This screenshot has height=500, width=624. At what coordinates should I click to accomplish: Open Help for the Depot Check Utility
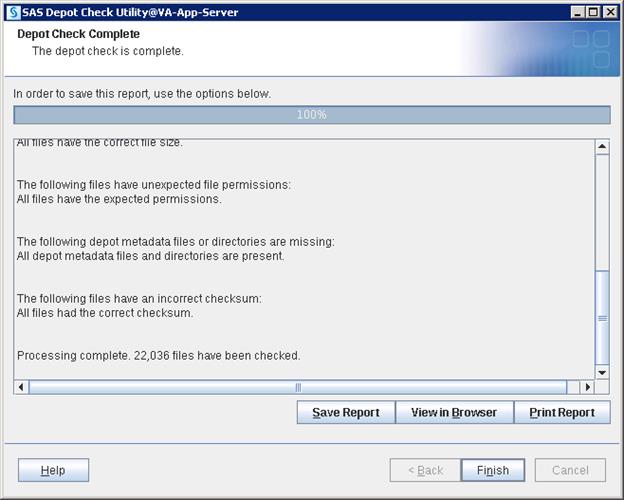(53, 470)
